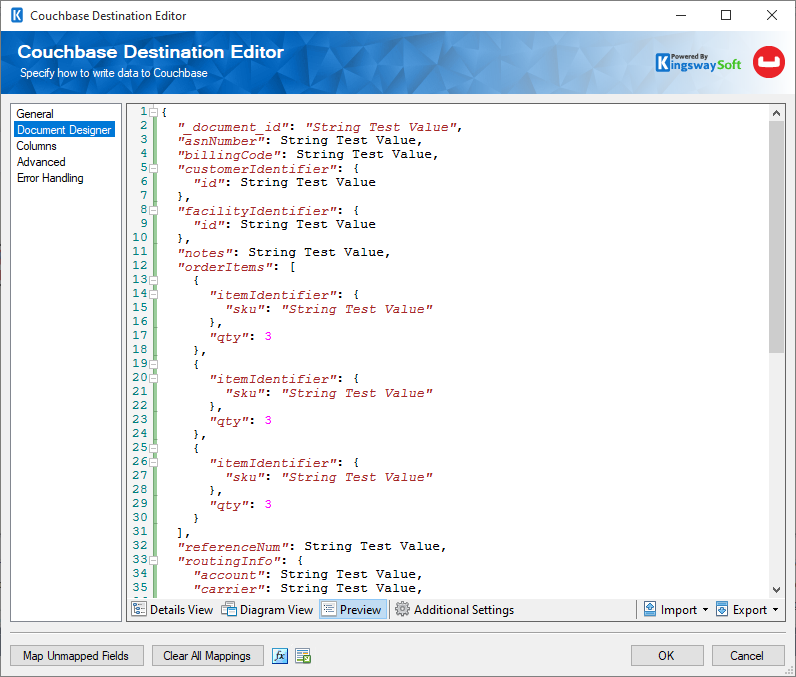Click the Details View icon
This screenshot has height=677, width=796.
pos(139,609)
